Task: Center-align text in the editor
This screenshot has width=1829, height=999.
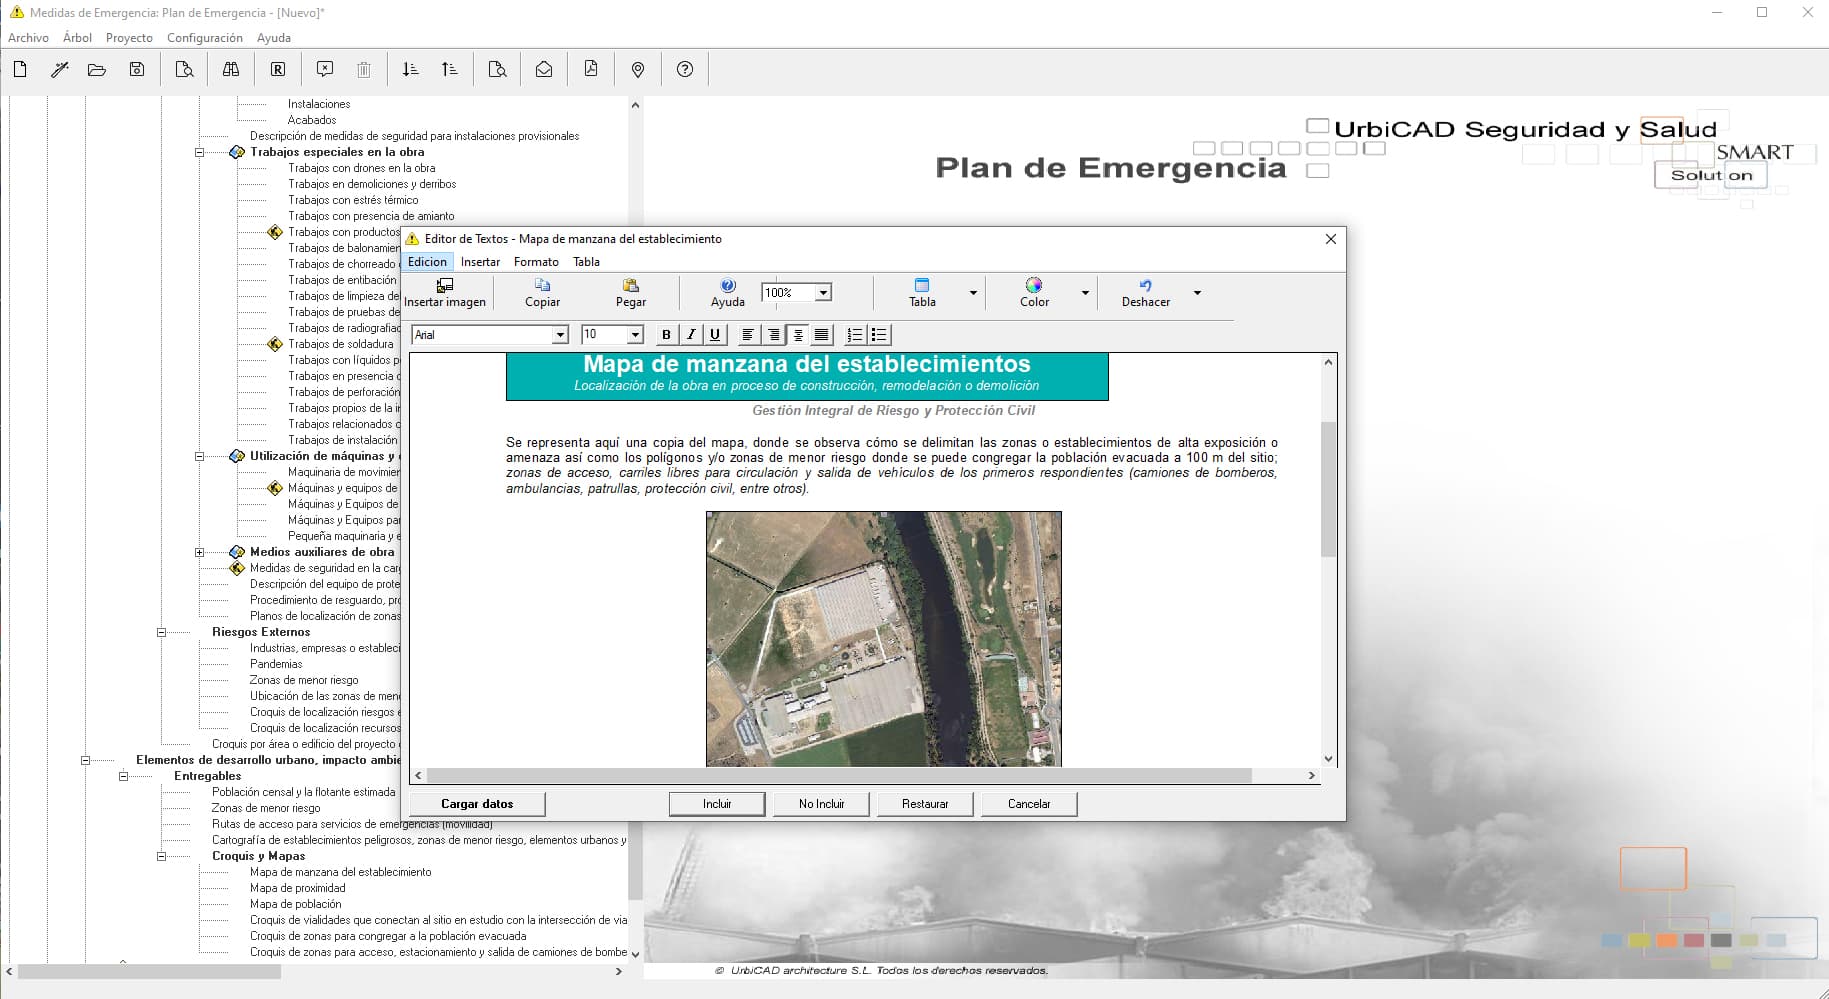Action: 798,335
